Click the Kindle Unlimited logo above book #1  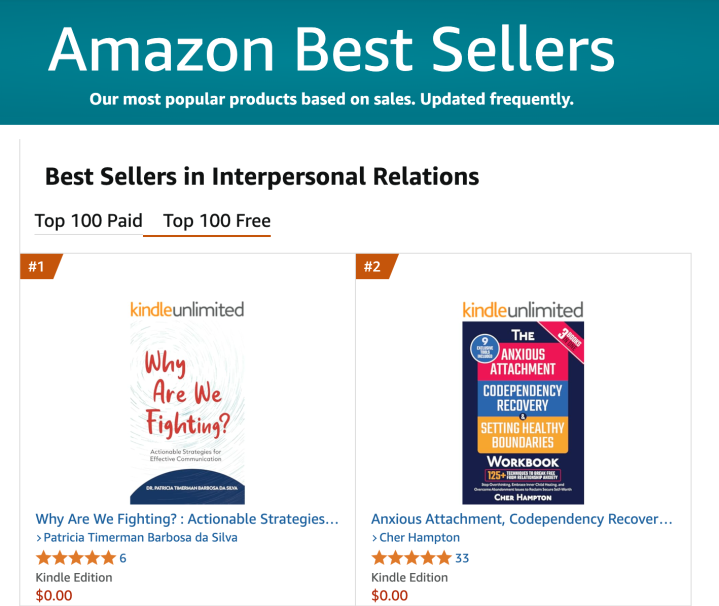tap(187, 309)
